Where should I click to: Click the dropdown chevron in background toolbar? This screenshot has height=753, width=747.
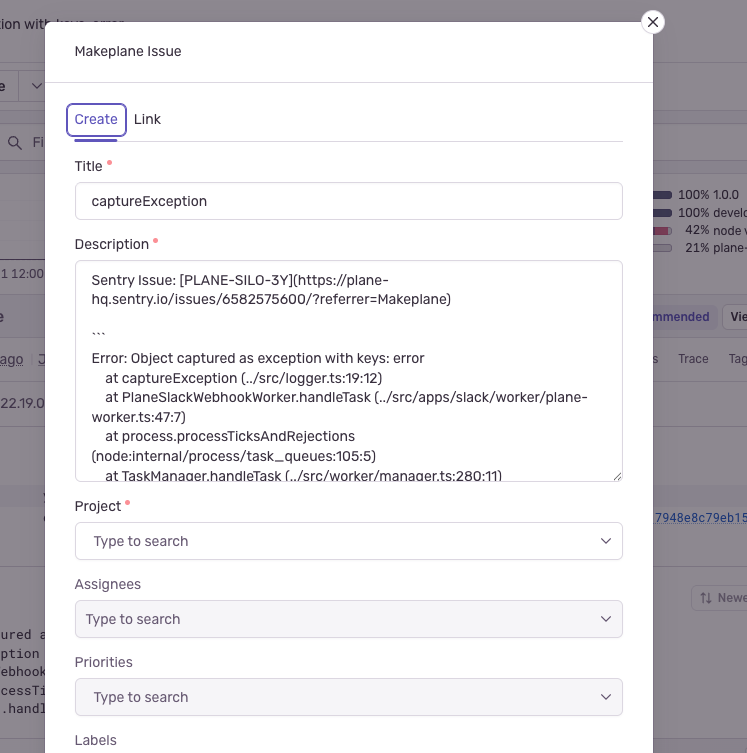[36, 86]
